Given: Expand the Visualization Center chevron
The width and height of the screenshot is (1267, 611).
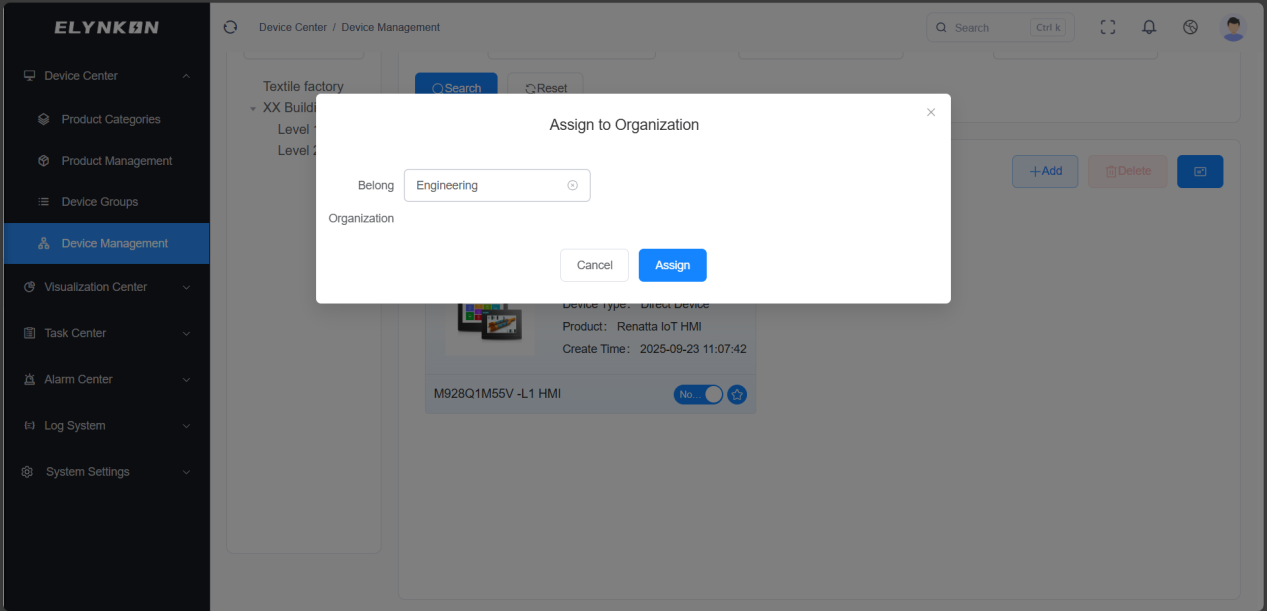Looking at the screenshot, I should [x=186, y=287].
